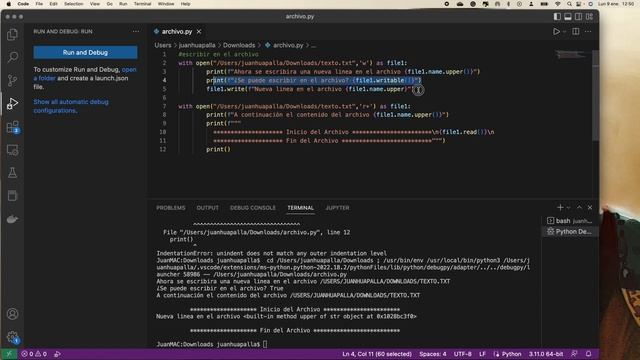Open the Apple menu
This screenshot has height=360, width=640.
click(9, 4)
